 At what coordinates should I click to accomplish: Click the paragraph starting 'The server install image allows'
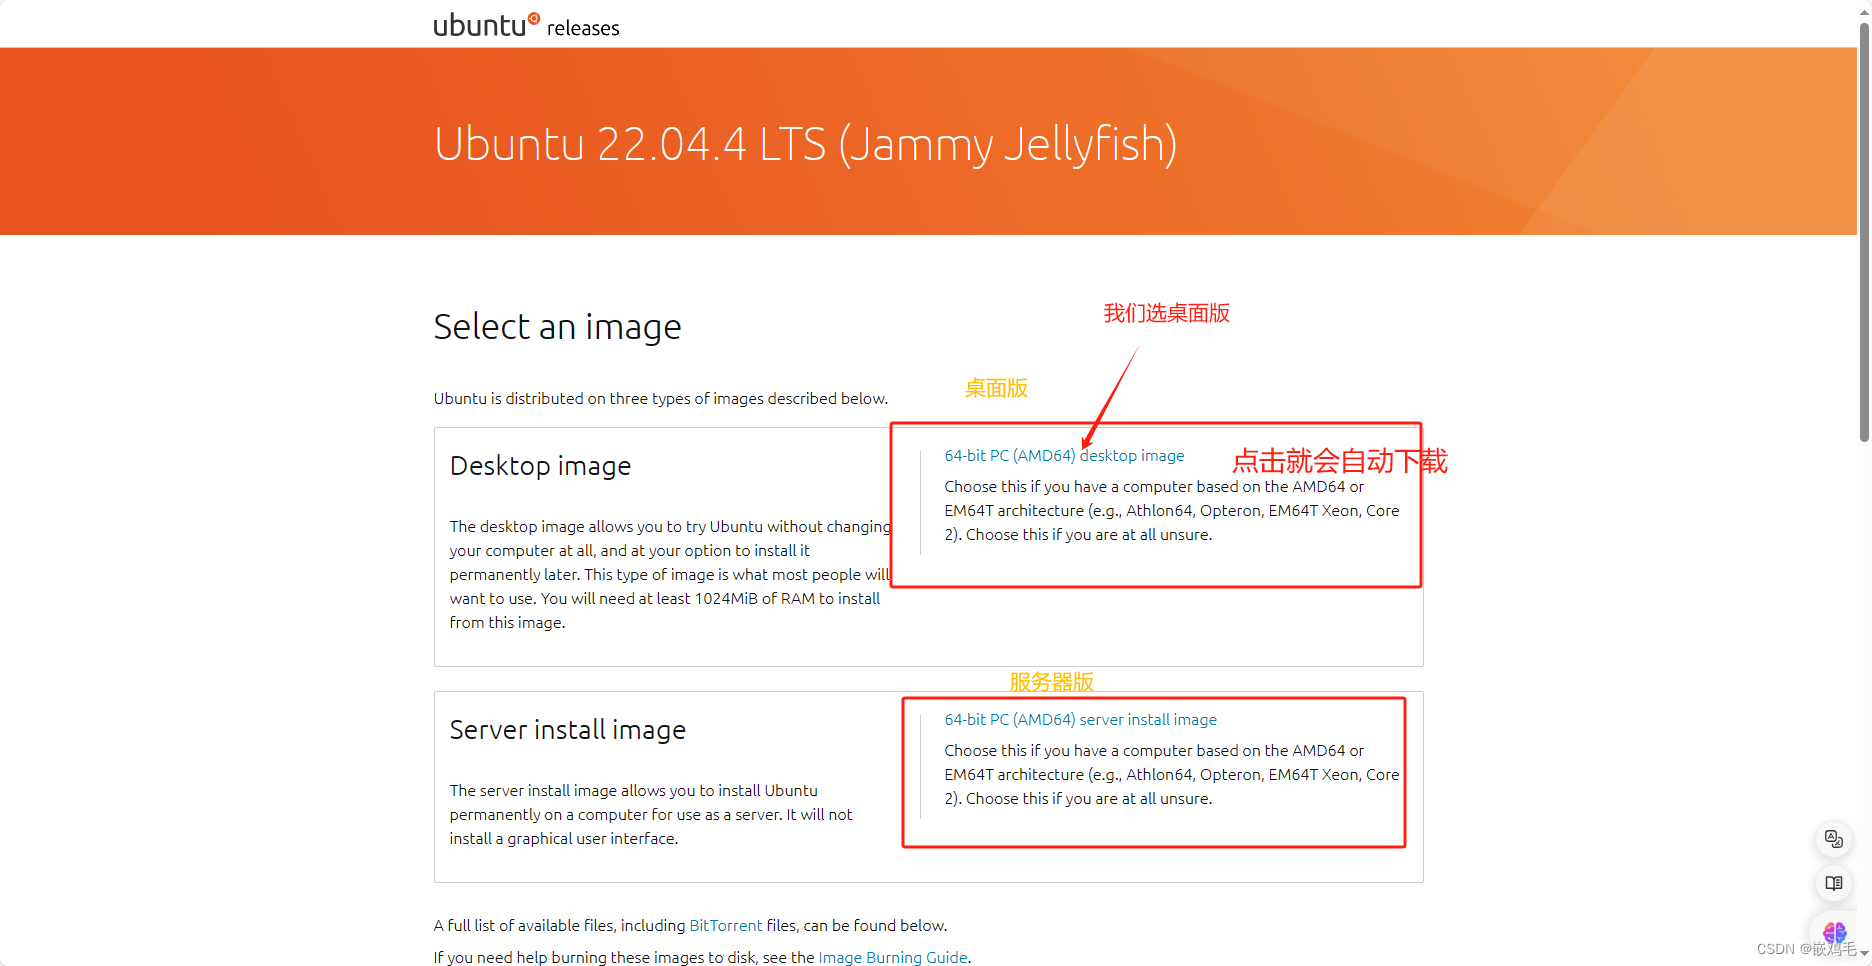651,814
